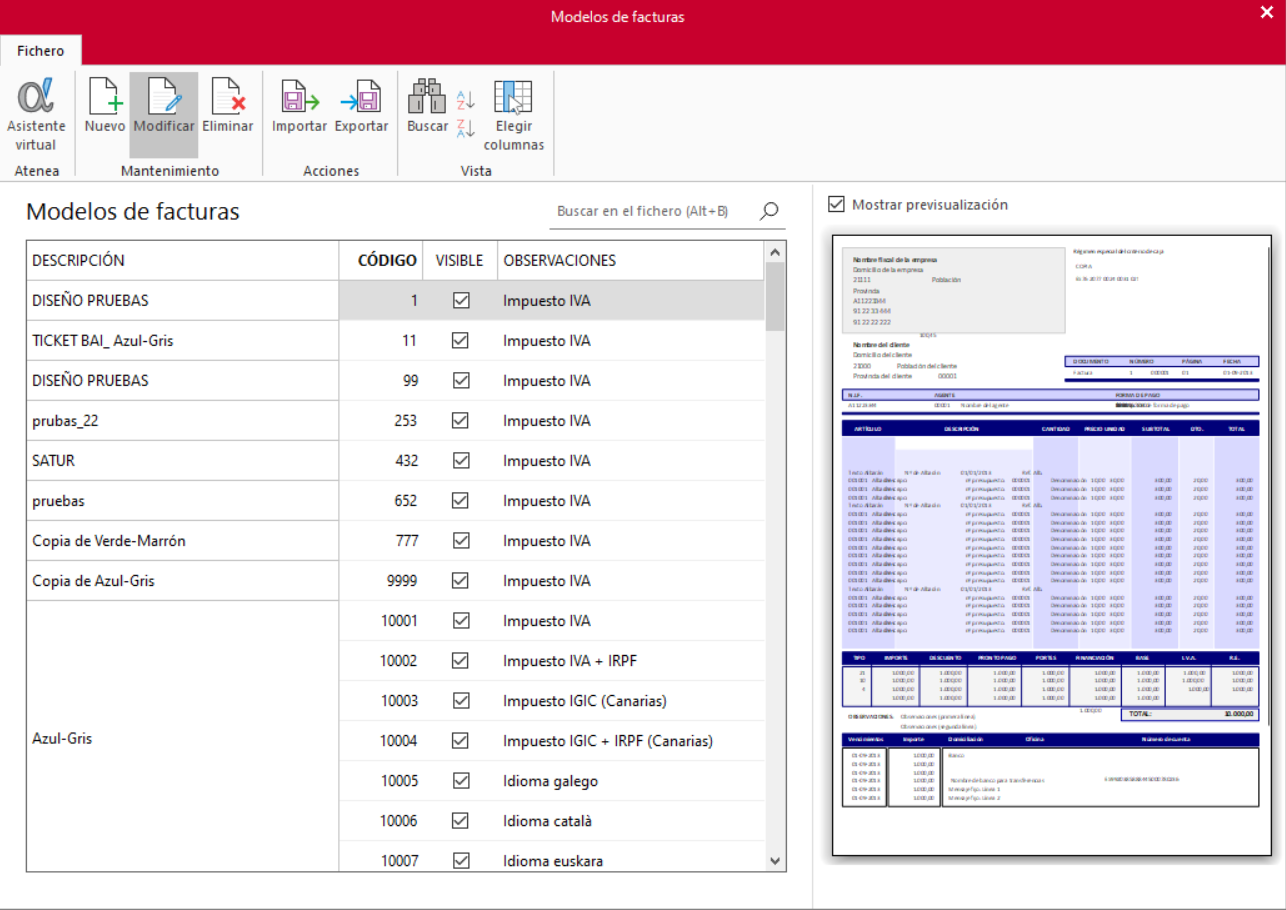Click the Idioma català cell
The width and height of the screenshot is (1286, 910).
coord(631,820)
